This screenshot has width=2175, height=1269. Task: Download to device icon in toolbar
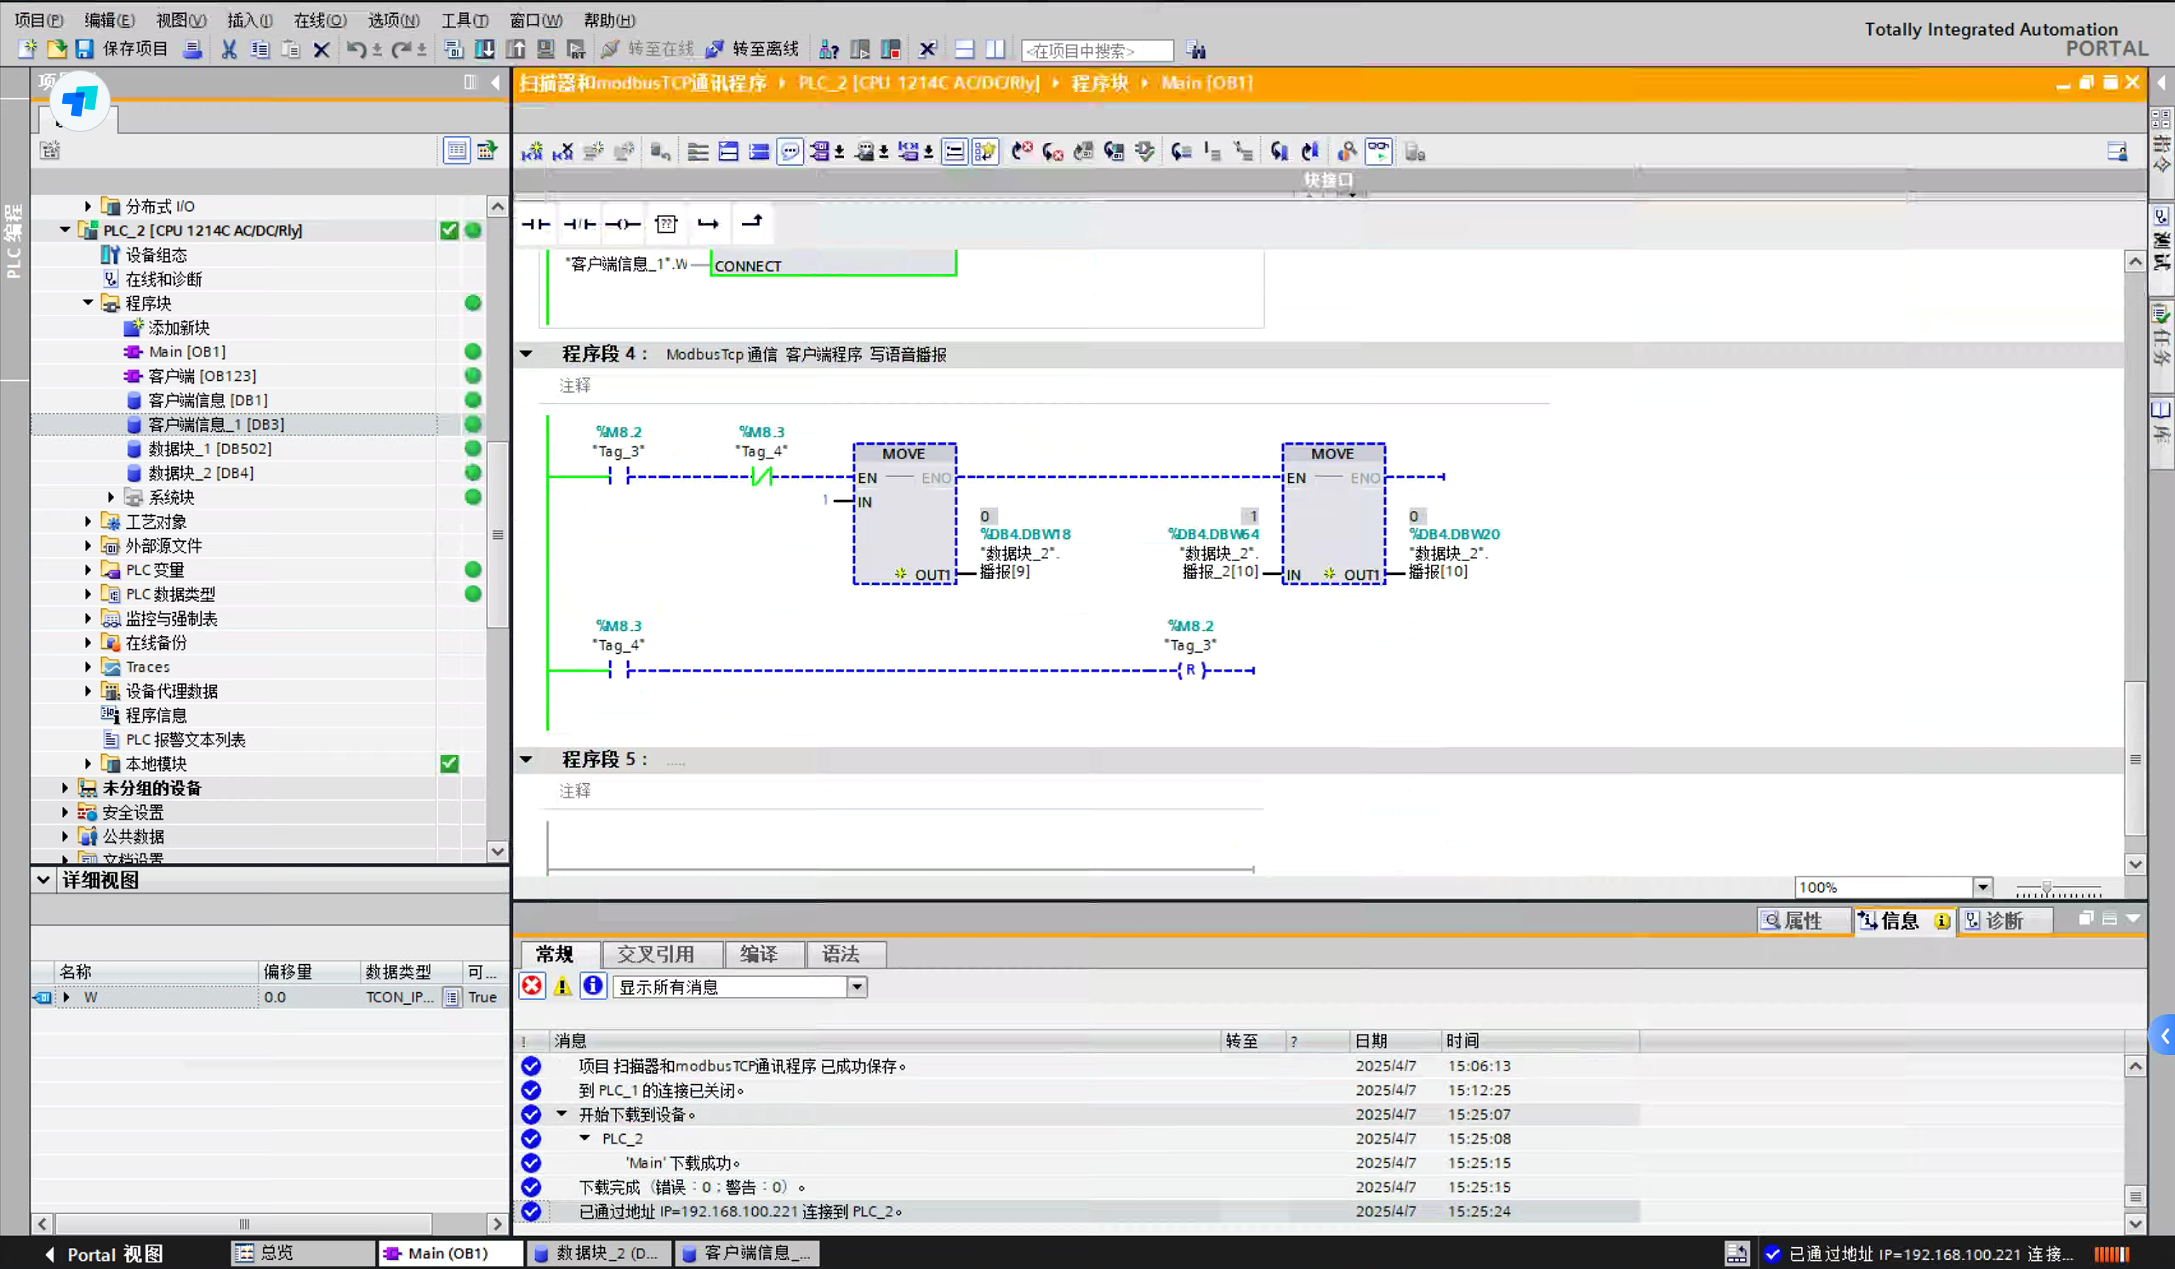[485, 49]
